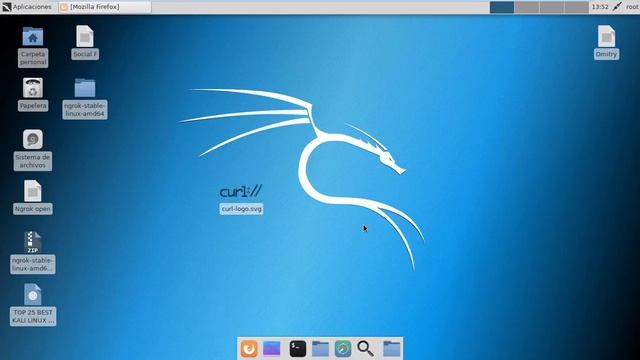Screen dimensions: 640x360
Task: Select the Dmitry file icon
Action: pos(607,36)
